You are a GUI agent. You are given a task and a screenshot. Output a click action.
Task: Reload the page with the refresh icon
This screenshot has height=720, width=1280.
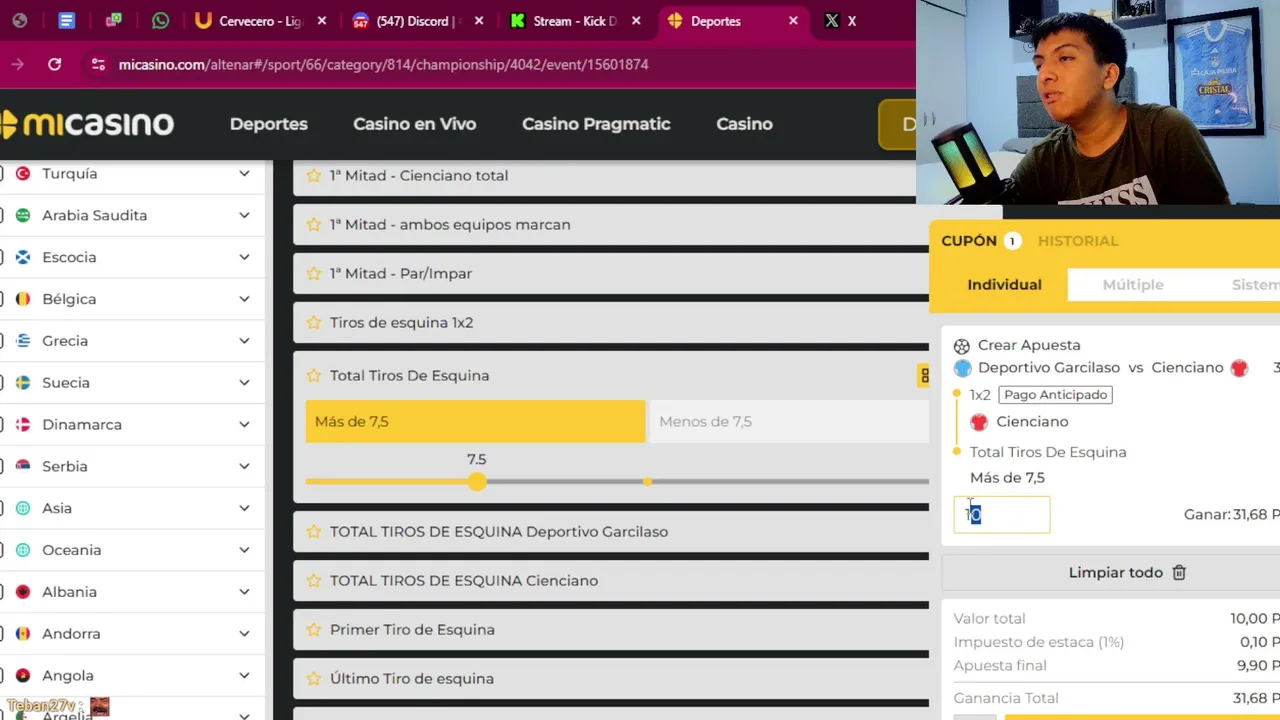pyautogui.click(x=54, y=64)
